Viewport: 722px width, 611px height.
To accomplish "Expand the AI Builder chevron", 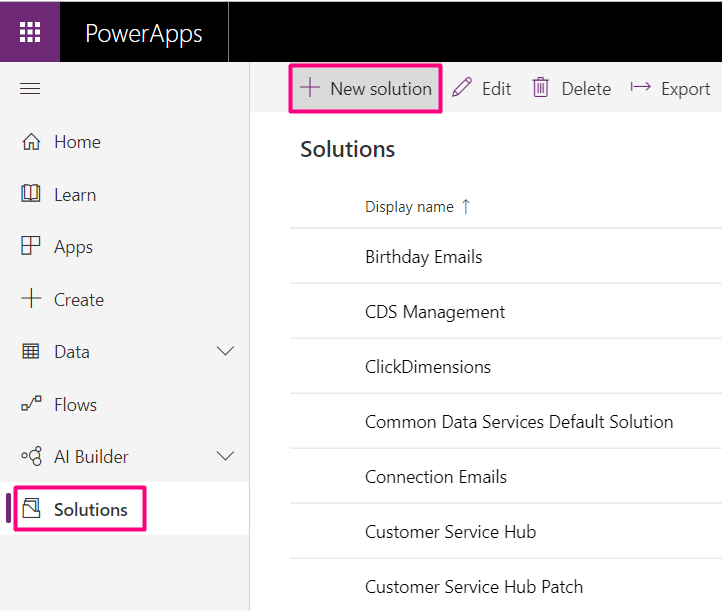I will click(x=225, y=456).
